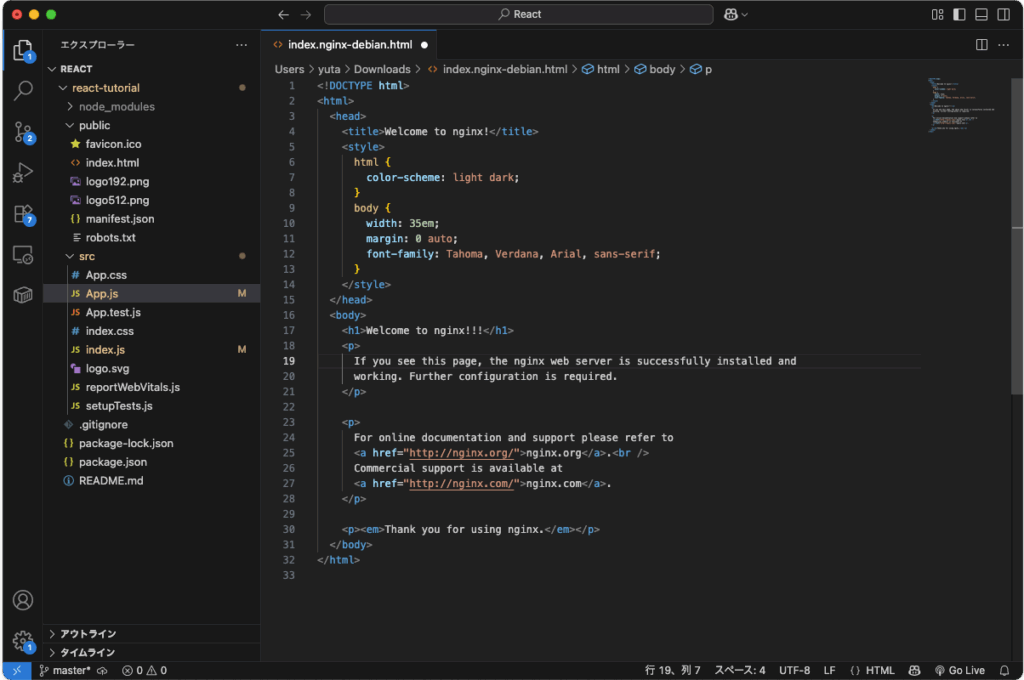This screenshot has width=1024, height=680.
Task: Open the errors and warnings panel
Action: [144, 670]
